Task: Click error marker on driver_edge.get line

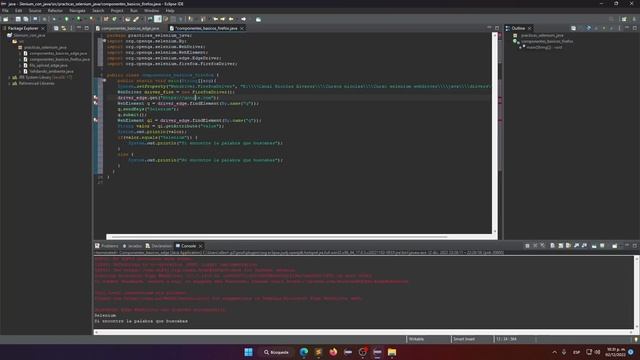Action: (x=96, y=98)
